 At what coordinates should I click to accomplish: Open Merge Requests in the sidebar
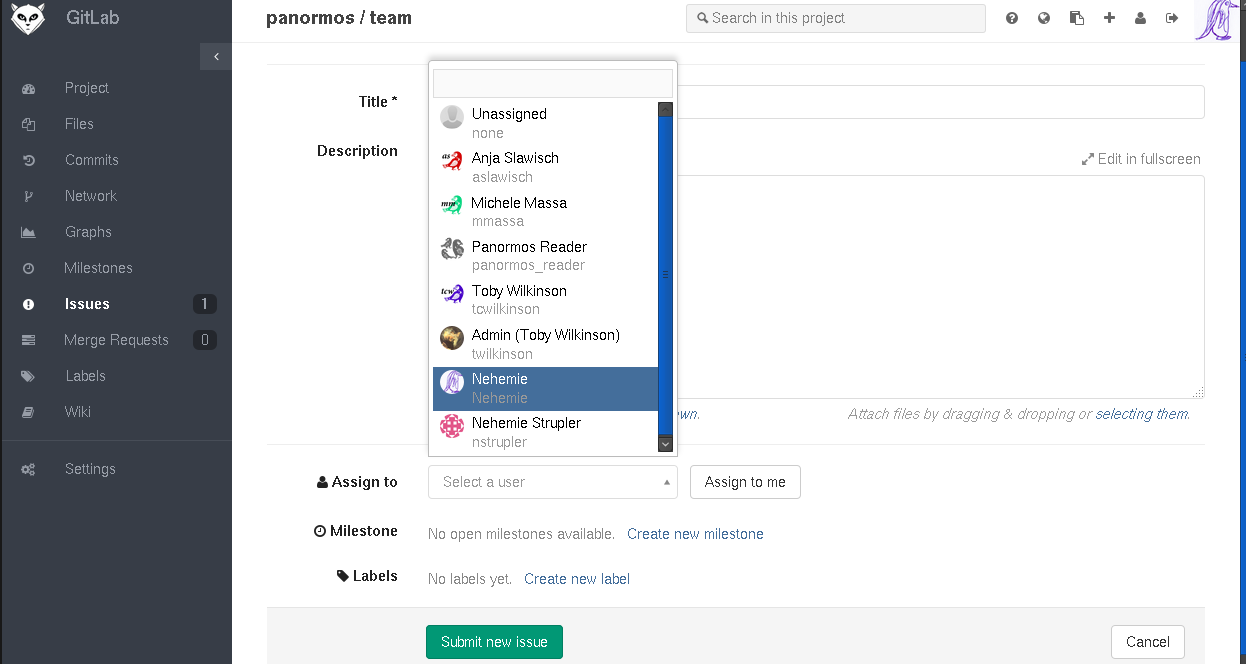(x=116, y=340)
